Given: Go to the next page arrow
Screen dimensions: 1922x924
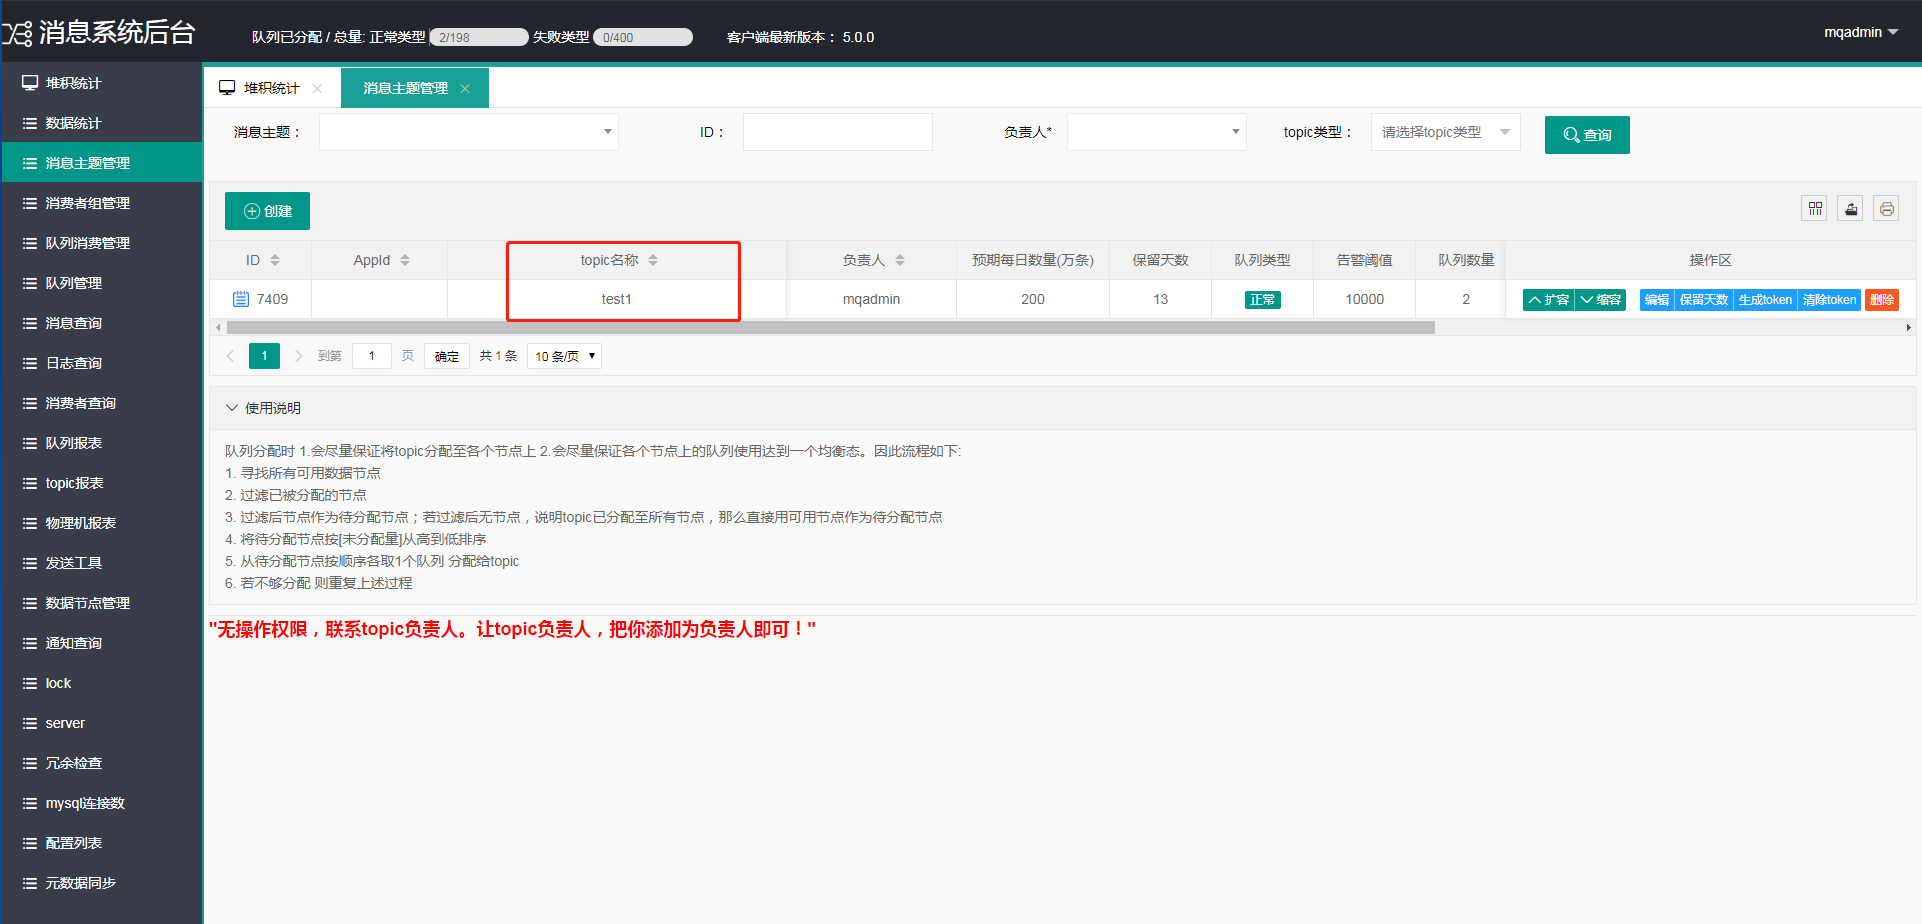Looking at the screenshot, I should [298, 356].
